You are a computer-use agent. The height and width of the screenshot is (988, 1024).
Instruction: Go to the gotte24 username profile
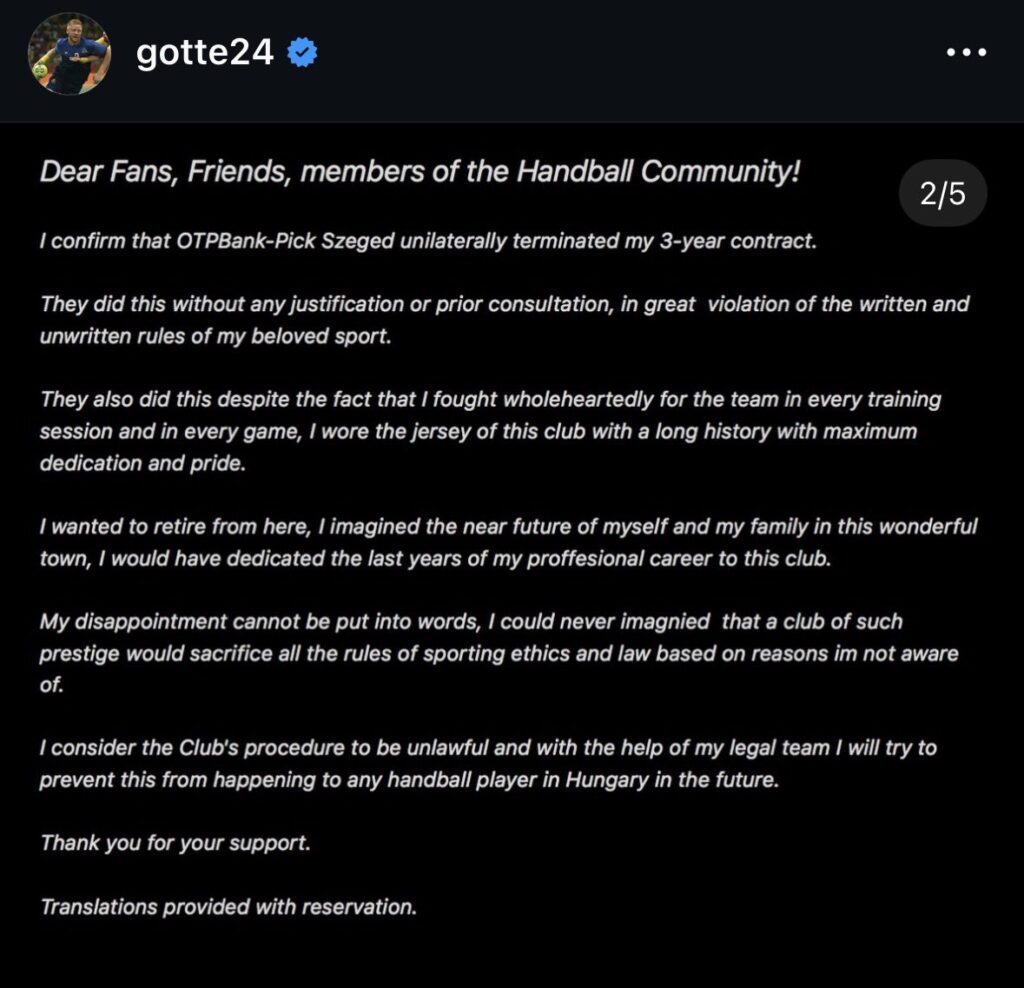(x=204, y=53)
